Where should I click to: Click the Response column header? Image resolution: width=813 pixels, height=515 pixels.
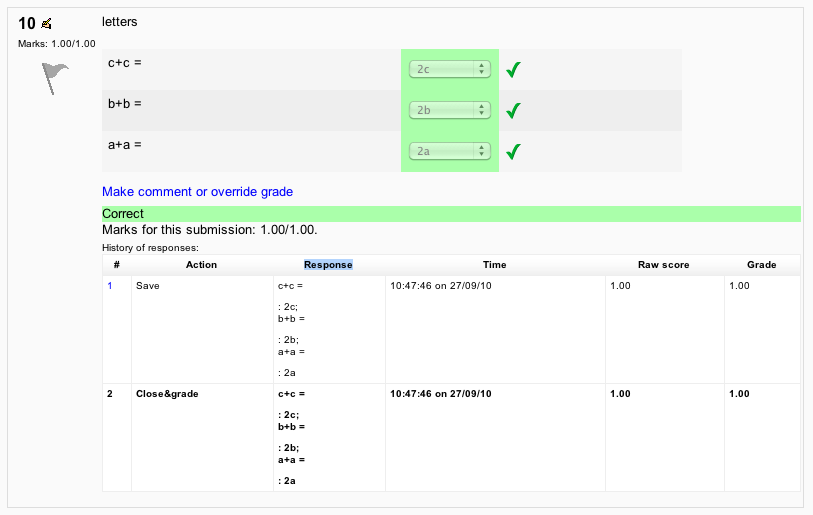pyautogui.click(x=328, y=265)
